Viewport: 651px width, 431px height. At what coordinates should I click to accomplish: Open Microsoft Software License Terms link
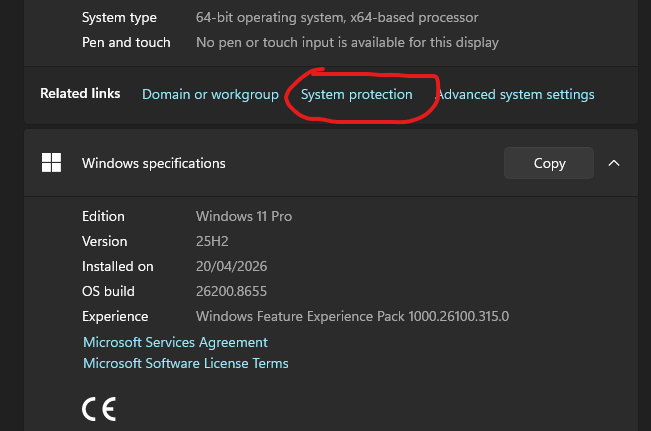click(x=186, y=363)
